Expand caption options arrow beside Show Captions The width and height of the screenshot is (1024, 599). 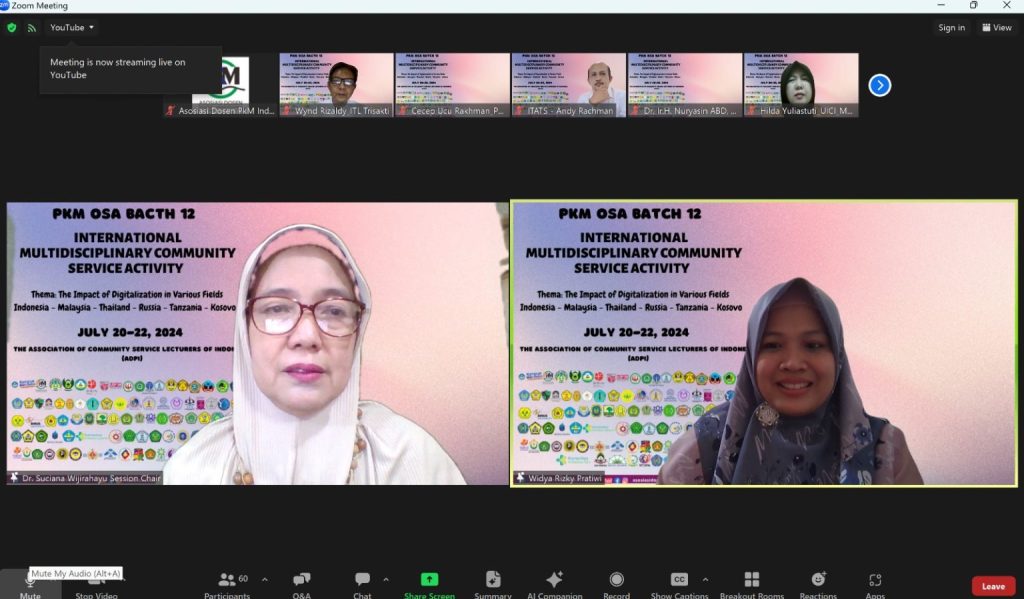(x=705, y=579)
